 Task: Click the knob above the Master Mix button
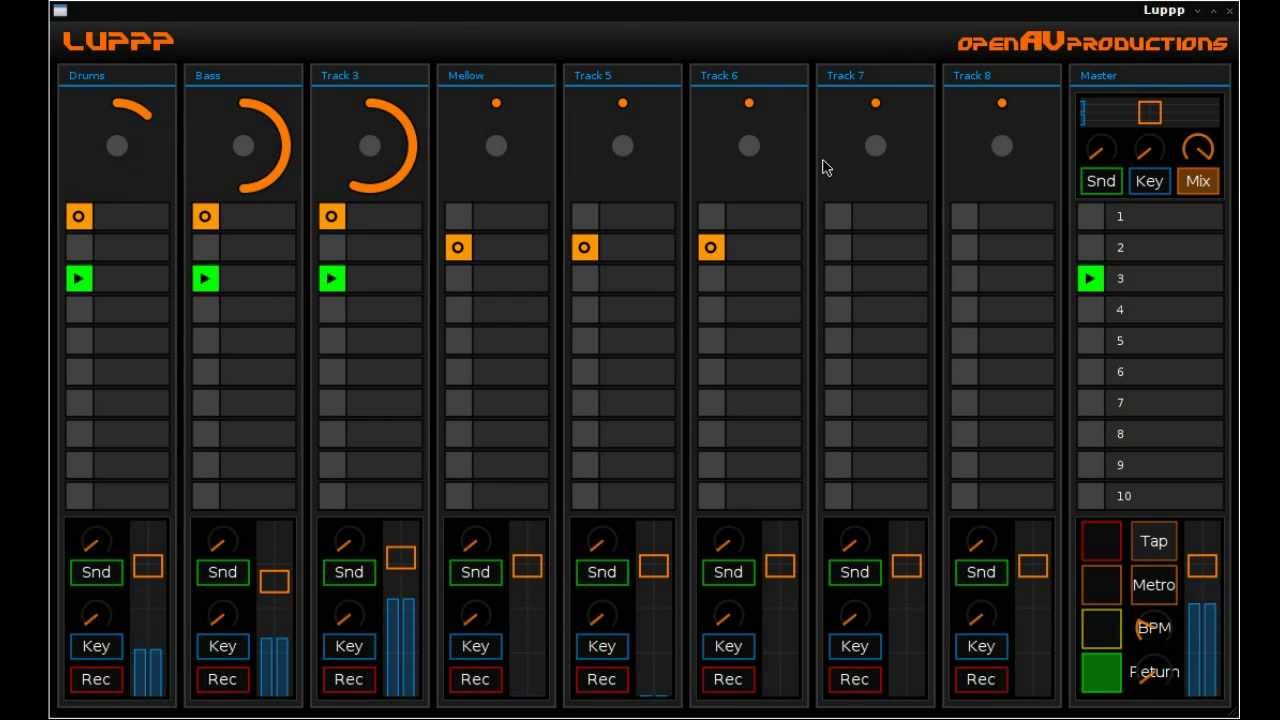point(1198,149)
